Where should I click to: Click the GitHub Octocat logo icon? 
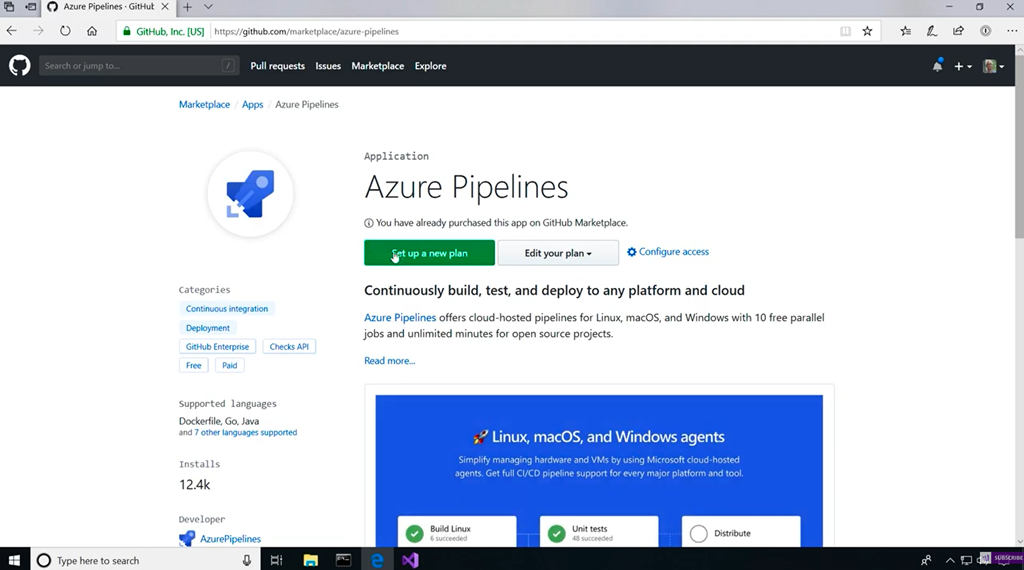click(x=19, y=66)
